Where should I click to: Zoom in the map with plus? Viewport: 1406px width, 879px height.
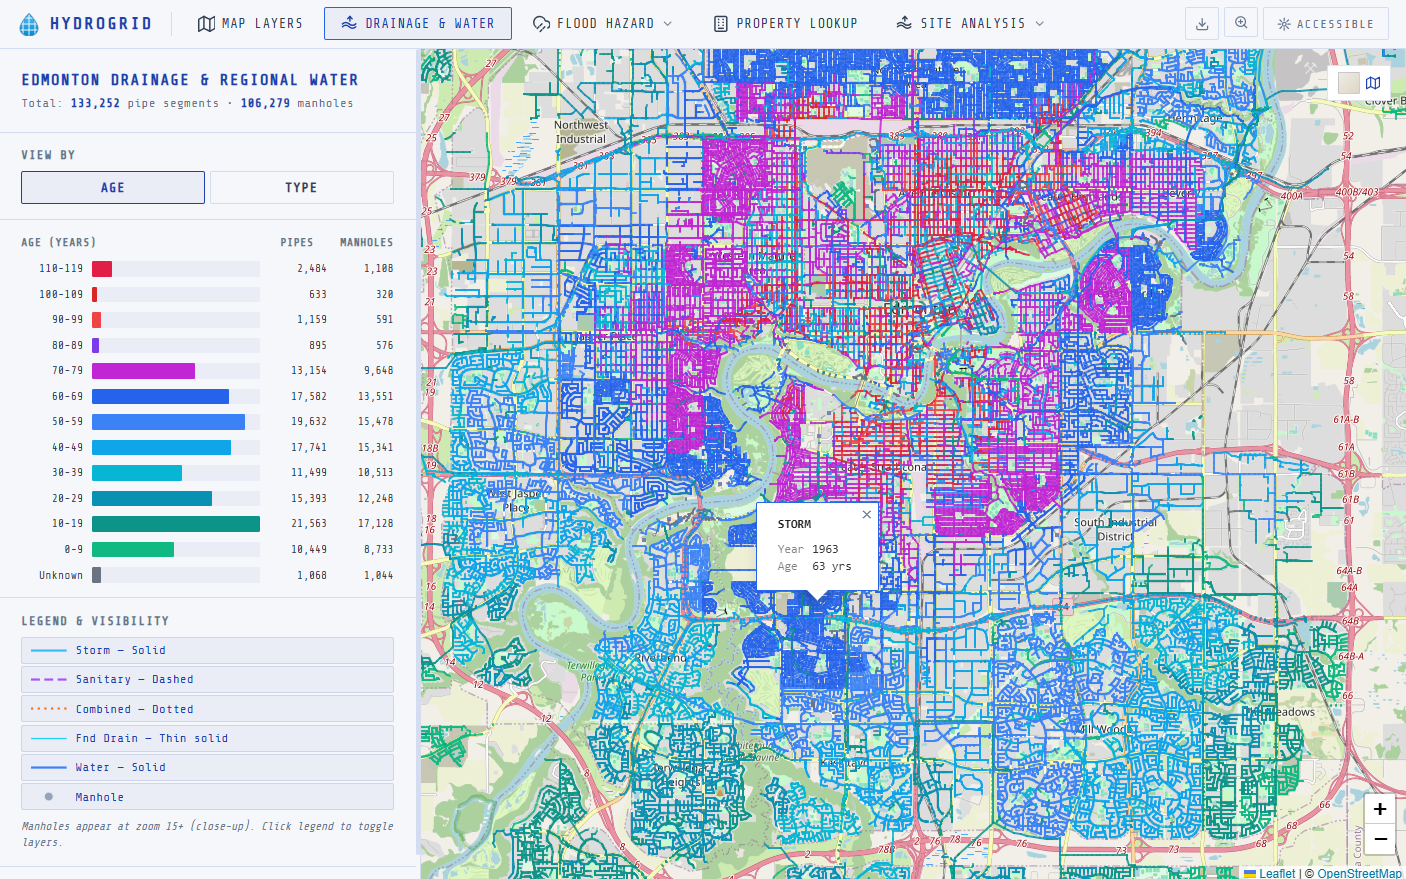point(1380,810)
